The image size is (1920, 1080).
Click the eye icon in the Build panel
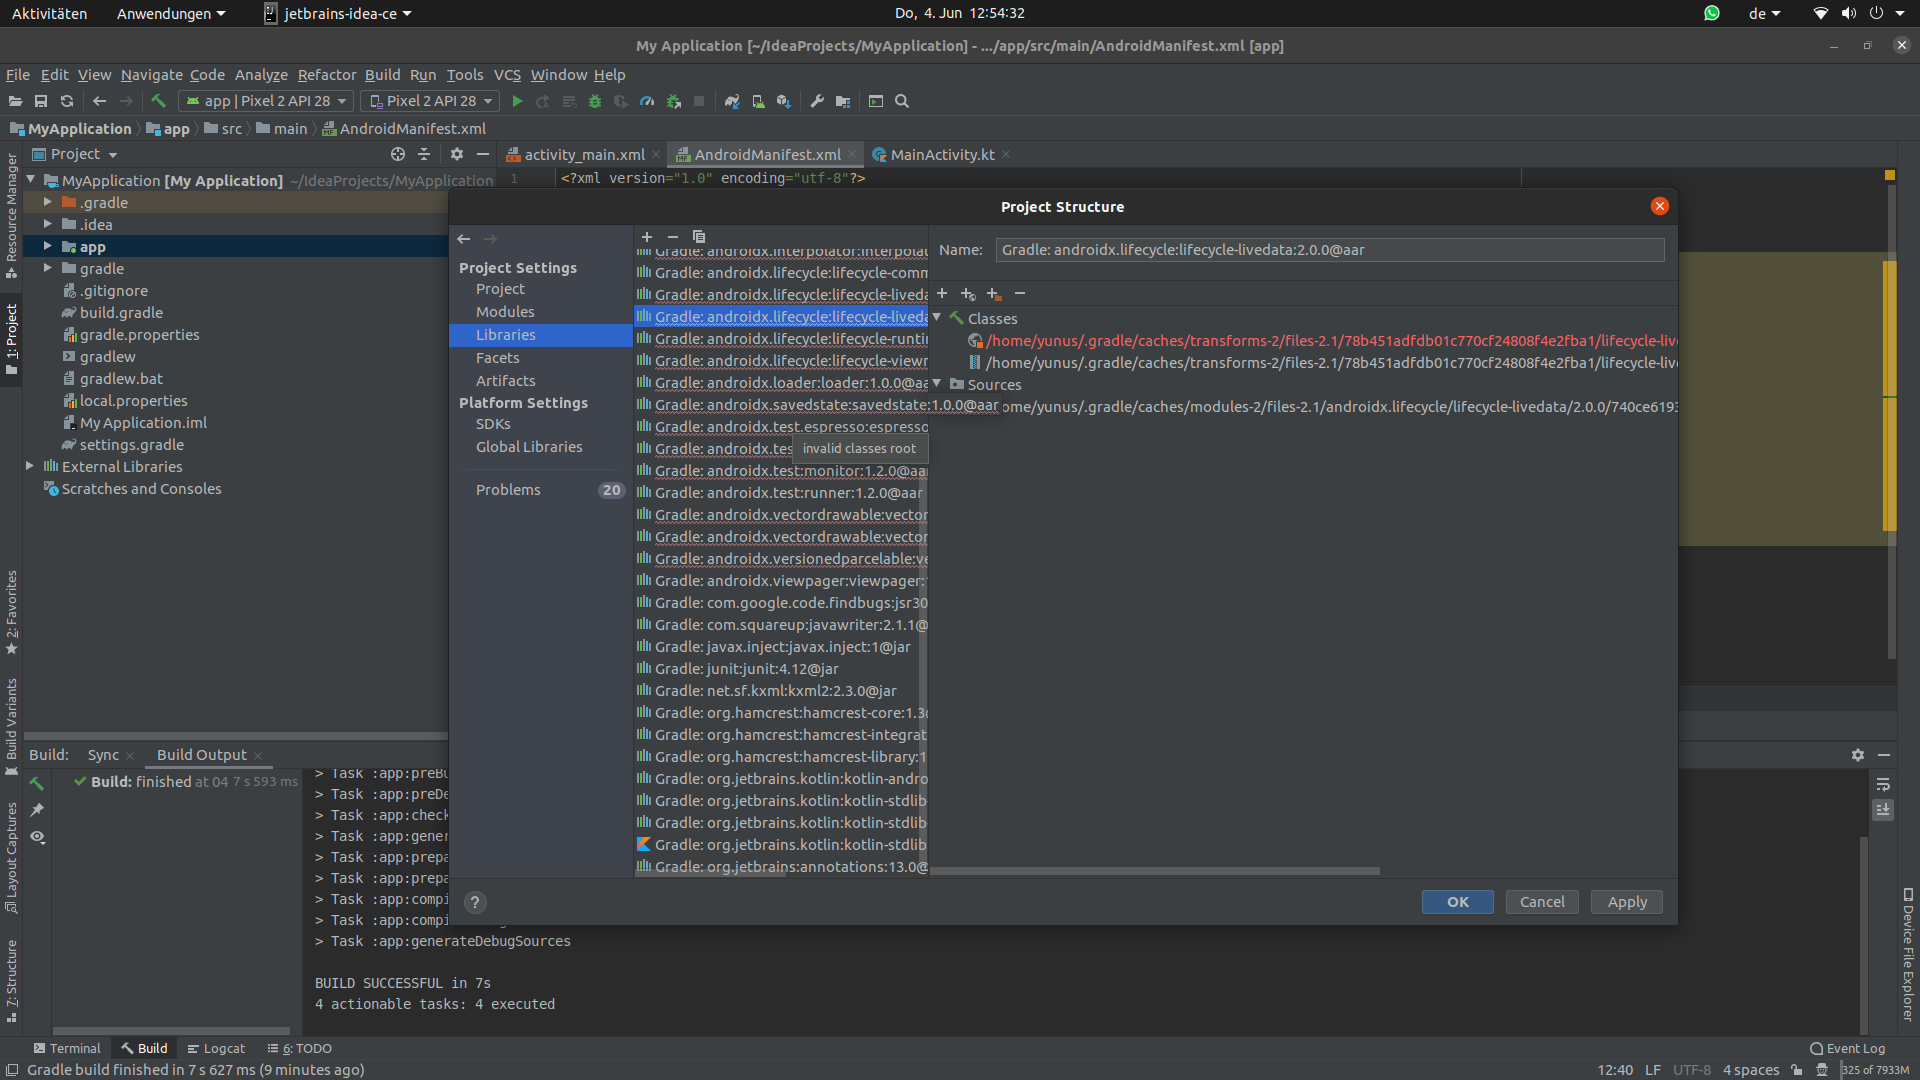tap(37, 837)
